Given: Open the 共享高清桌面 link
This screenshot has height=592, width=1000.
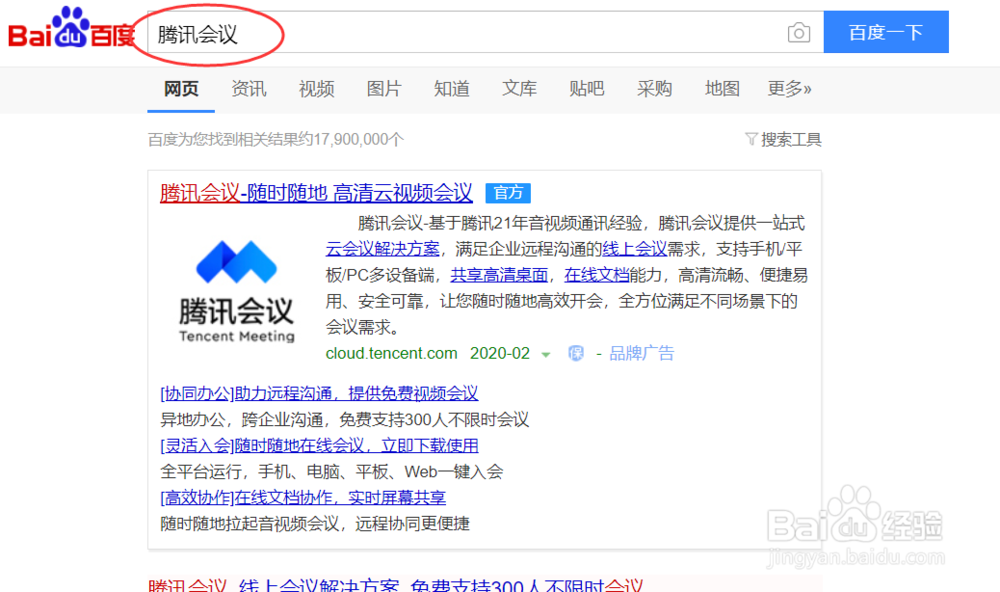Looking at the screenshot, I should (x=499, y=275).
